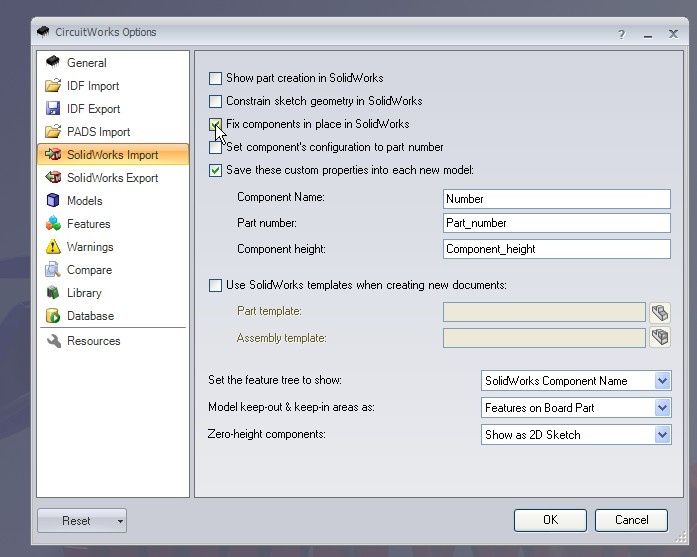
Task: Confirm settings with the OK button
Action: (x=550, y=520)
